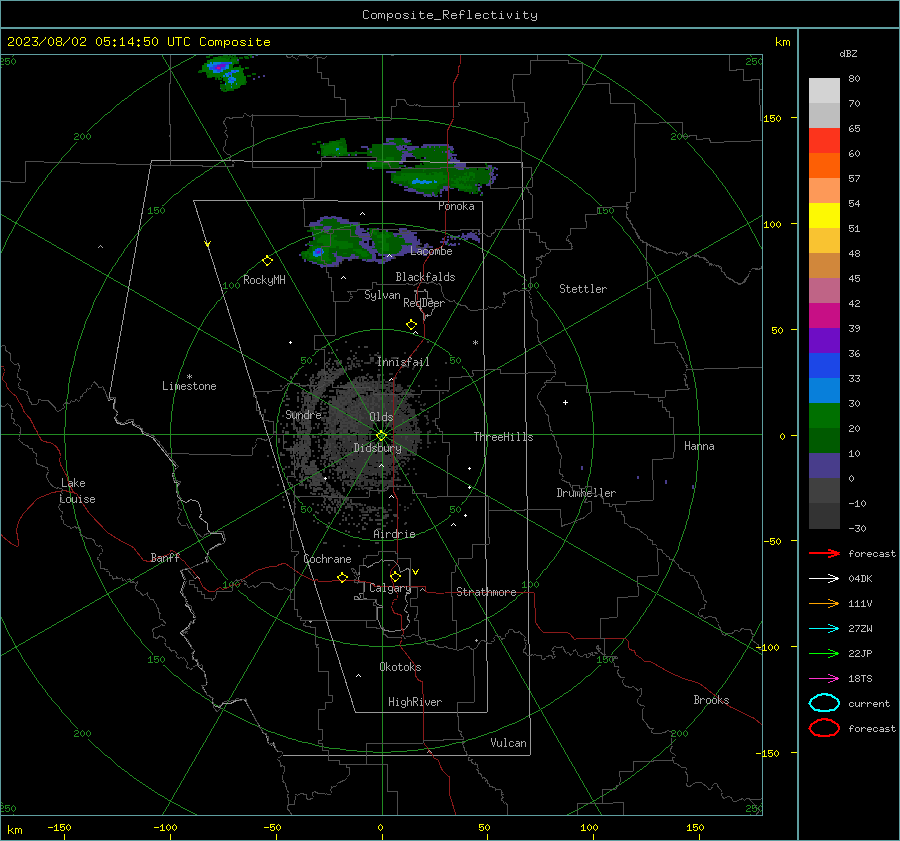Select the Stettler label
The height and width of the screenshot is (841, 900).
583,289
